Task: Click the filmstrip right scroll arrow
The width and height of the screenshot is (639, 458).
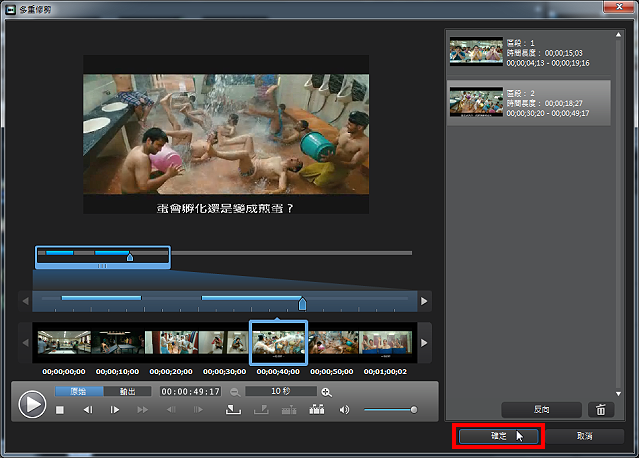Action: coord(424,343)
